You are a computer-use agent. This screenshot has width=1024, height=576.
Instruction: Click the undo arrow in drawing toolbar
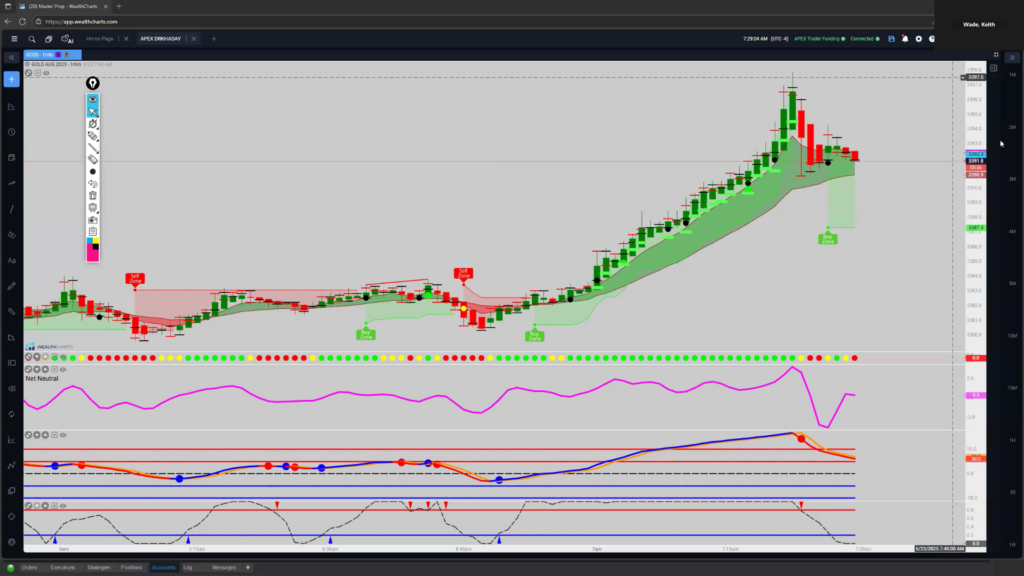(x=93, y=184)
